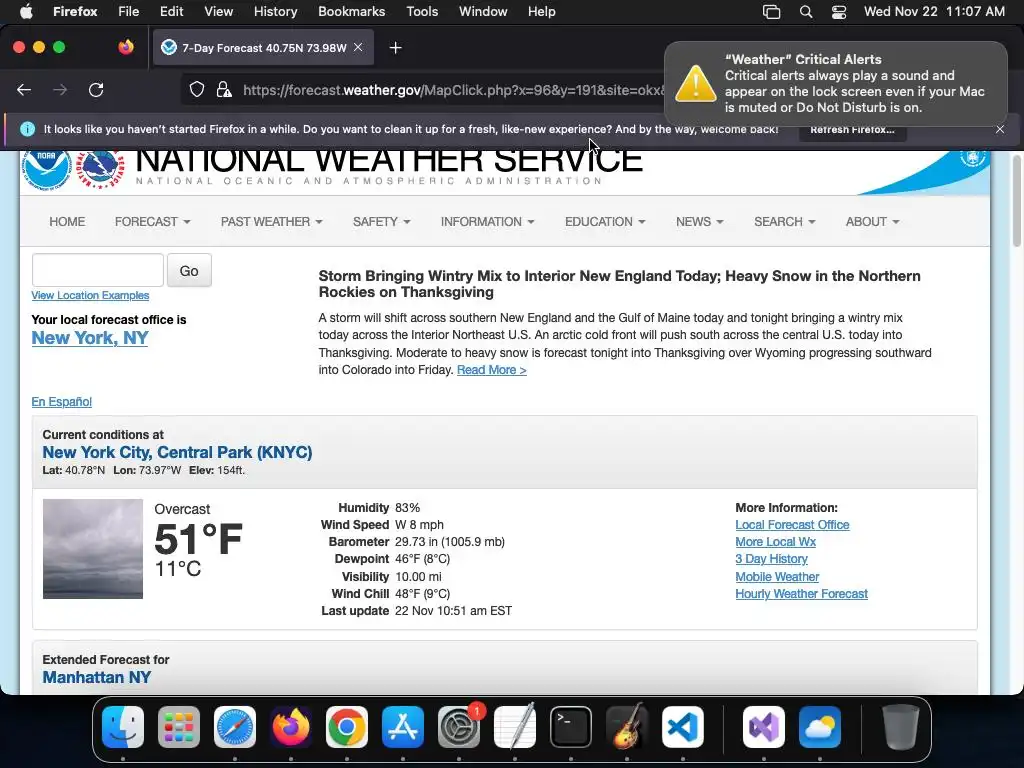
Task: Open System Settings with notification badge
Action: 459,727
